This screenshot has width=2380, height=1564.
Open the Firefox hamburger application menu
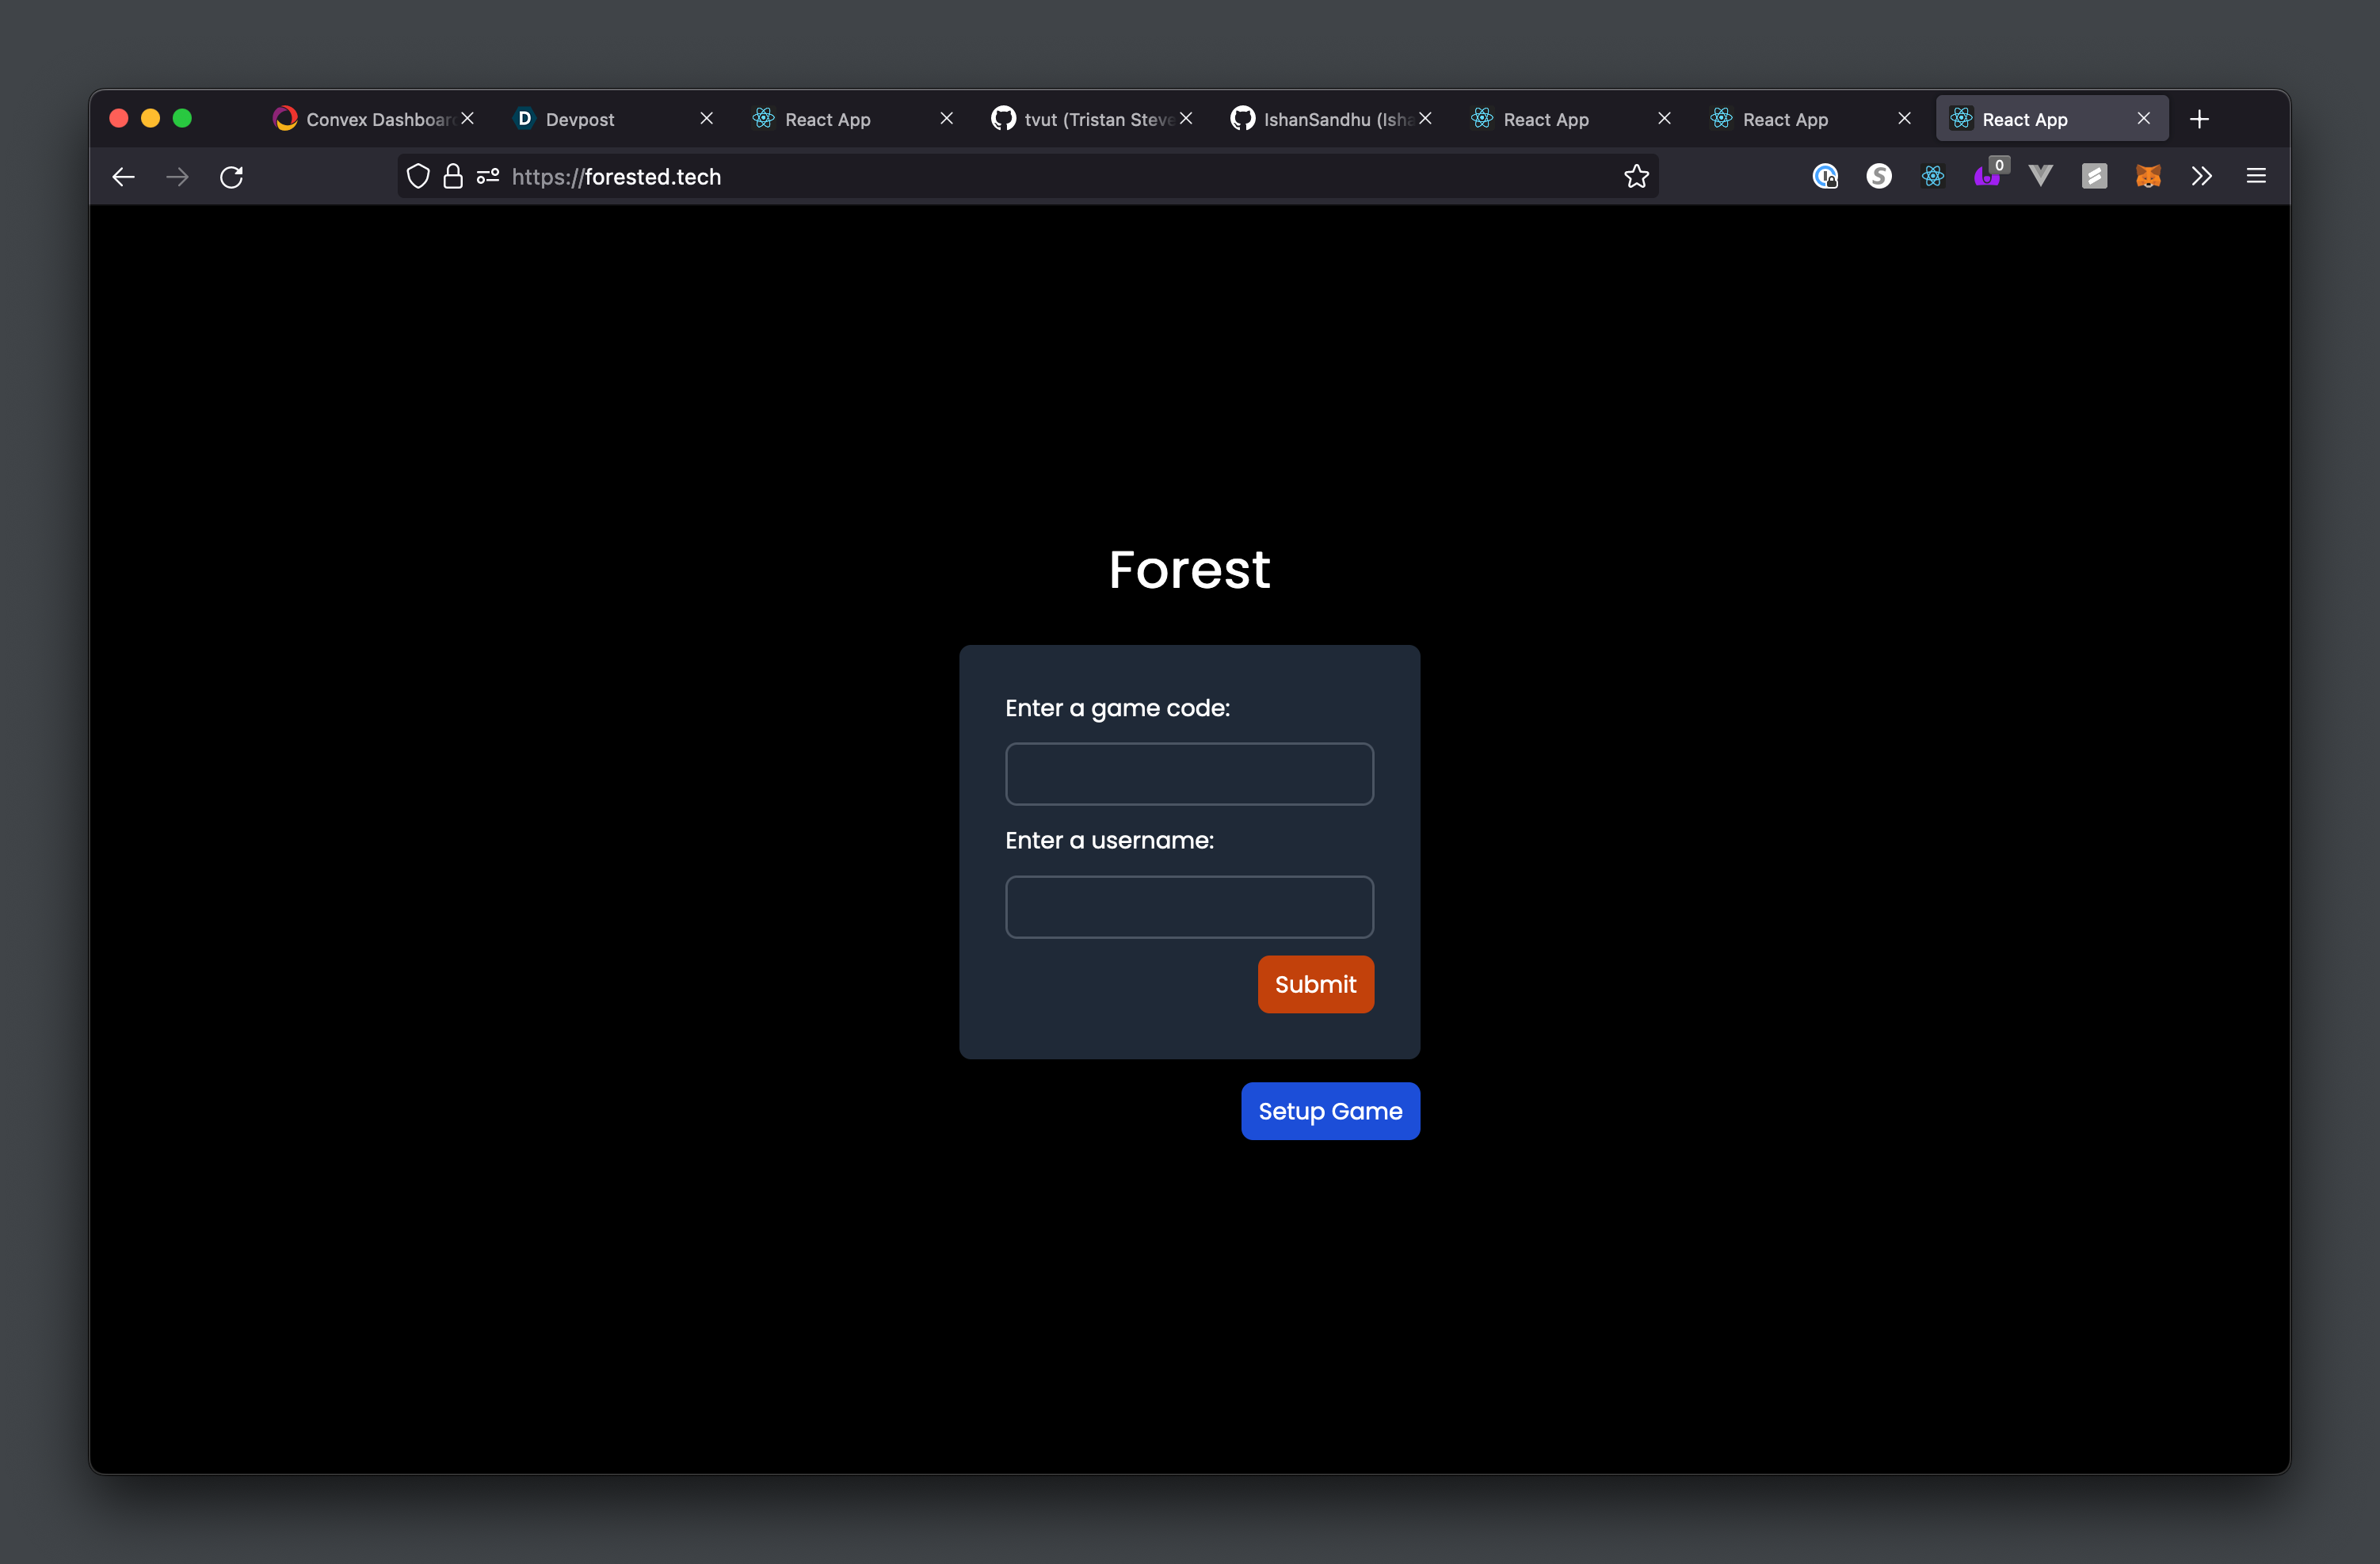coord(2255,177)
